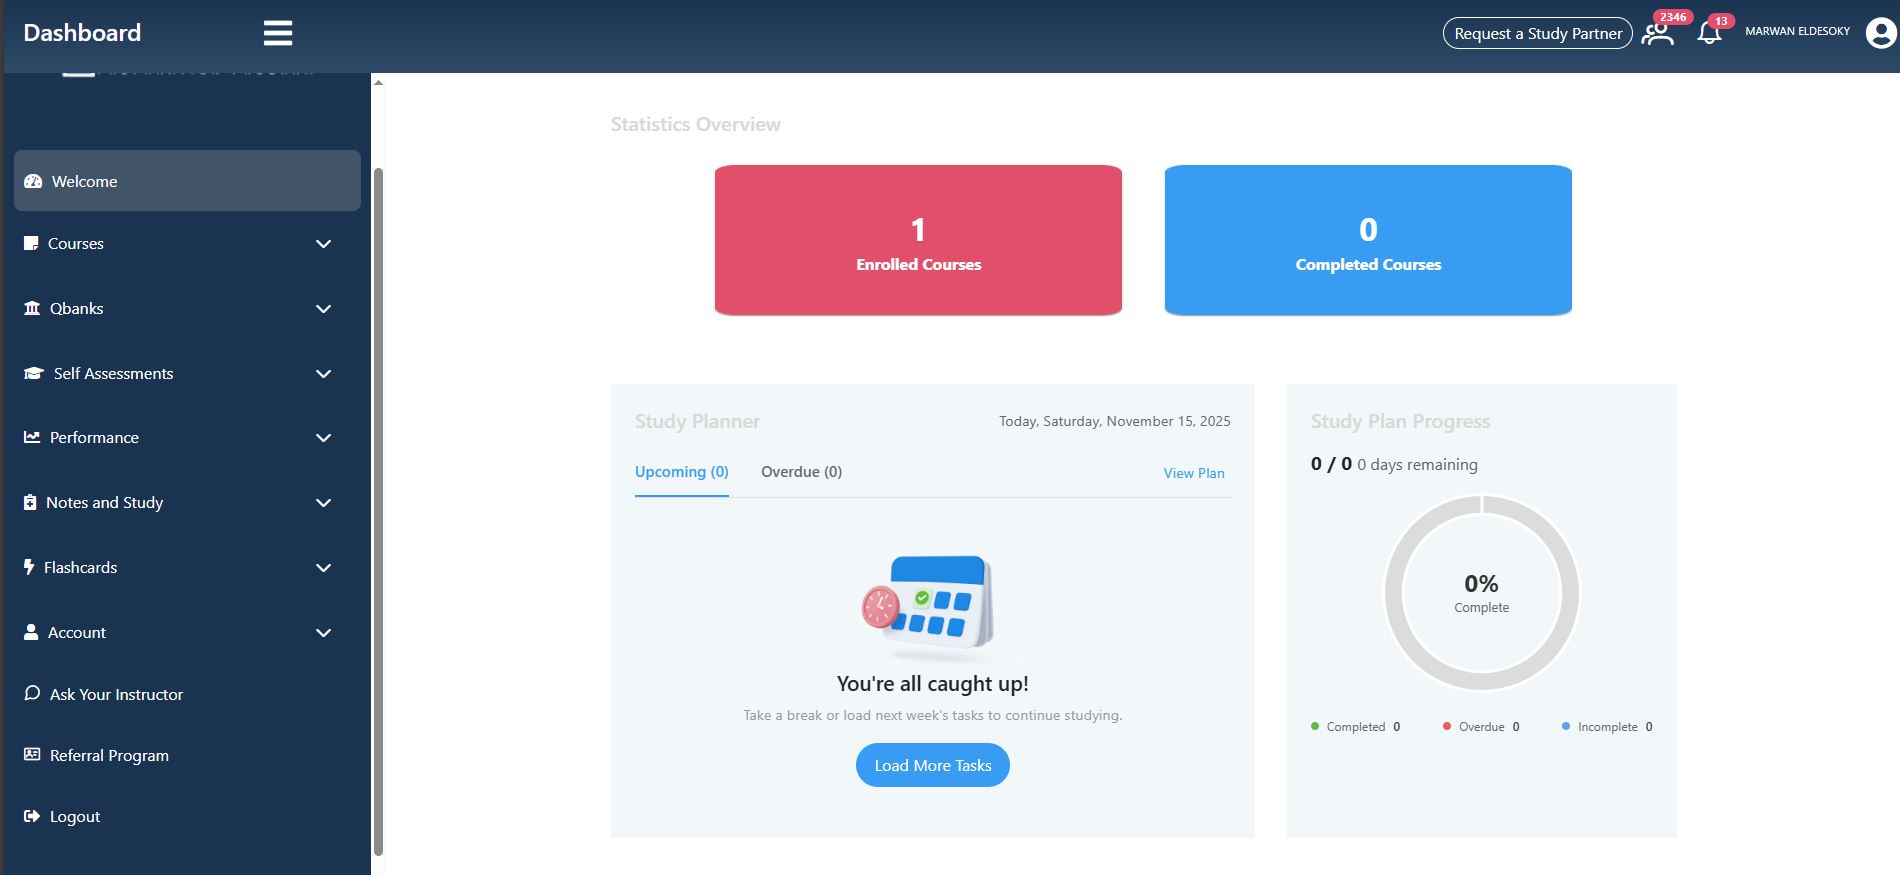The image size is (1900, 875).
Task: Expand the Account section chevron
Action: pos(323,633)
